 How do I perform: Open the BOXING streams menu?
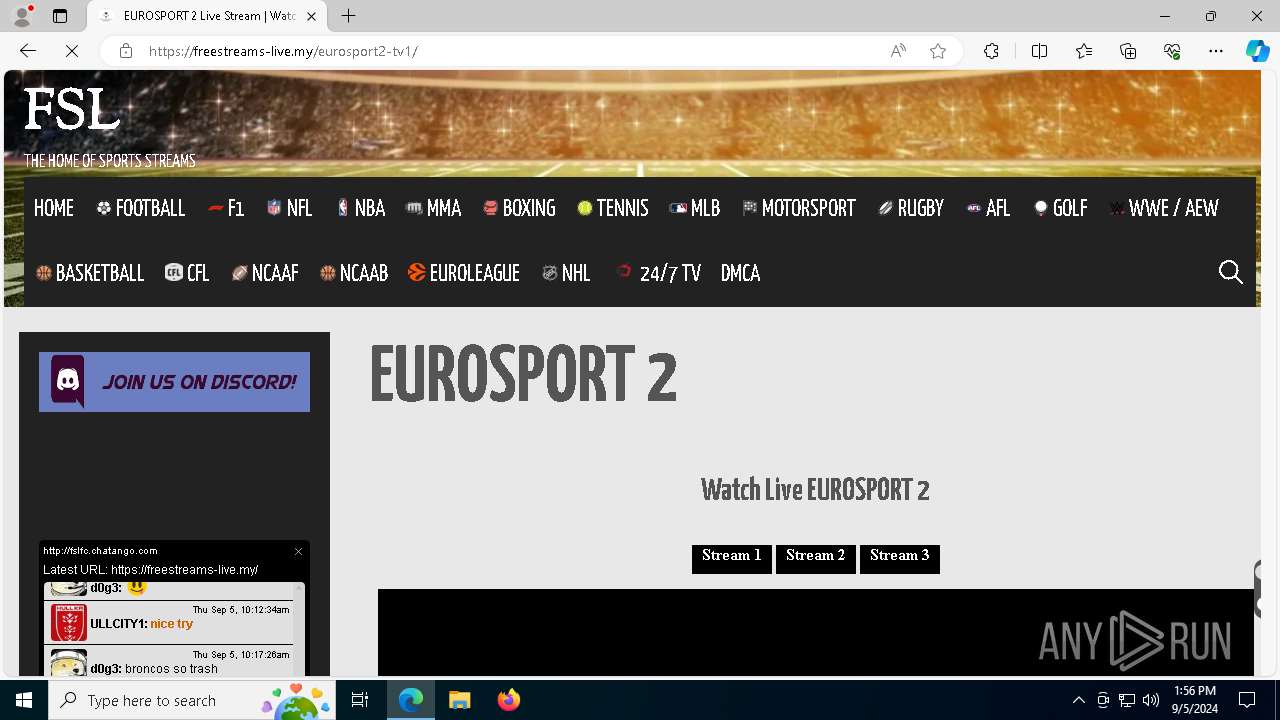(x=519, y=208)
